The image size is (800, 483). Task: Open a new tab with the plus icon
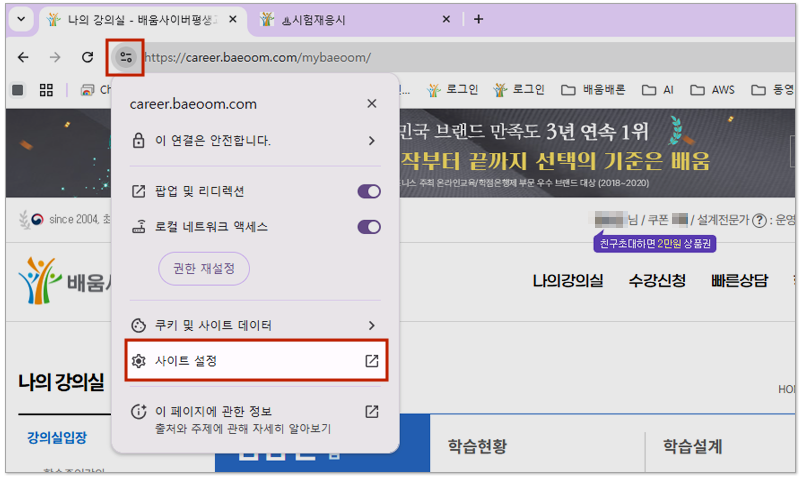click(x=478, y=19)
